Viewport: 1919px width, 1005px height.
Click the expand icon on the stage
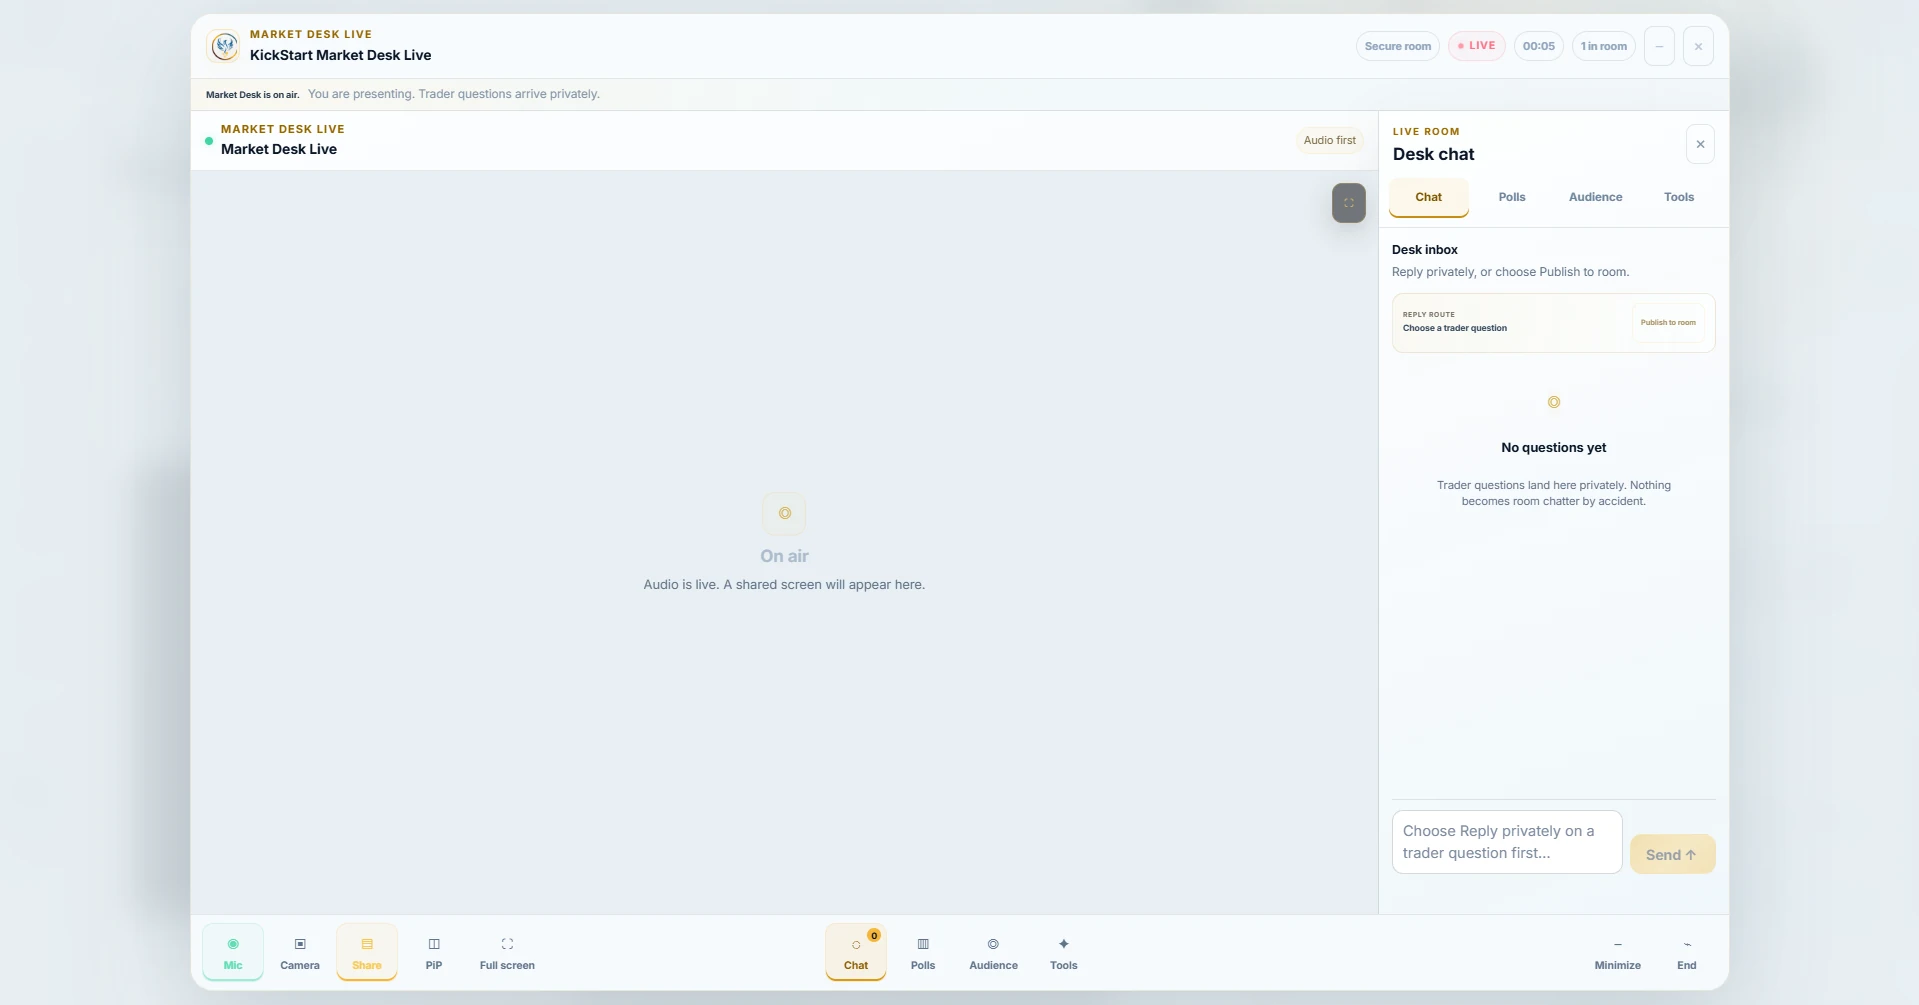1349,203
